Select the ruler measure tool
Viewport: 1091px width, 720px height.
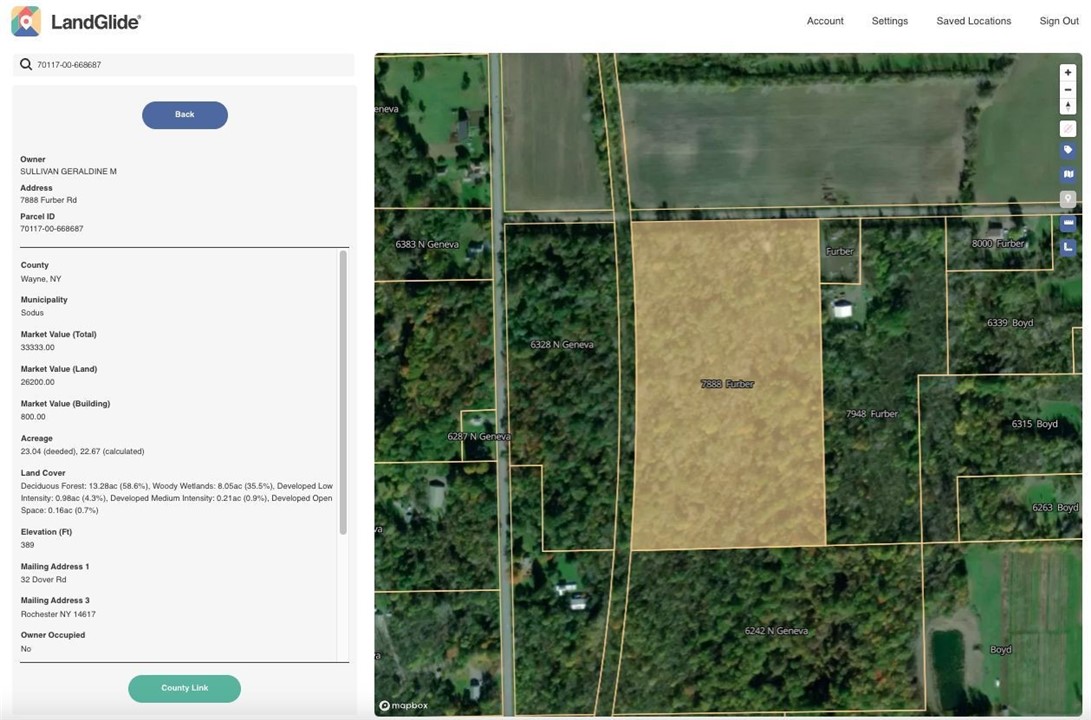point(1067,222)
